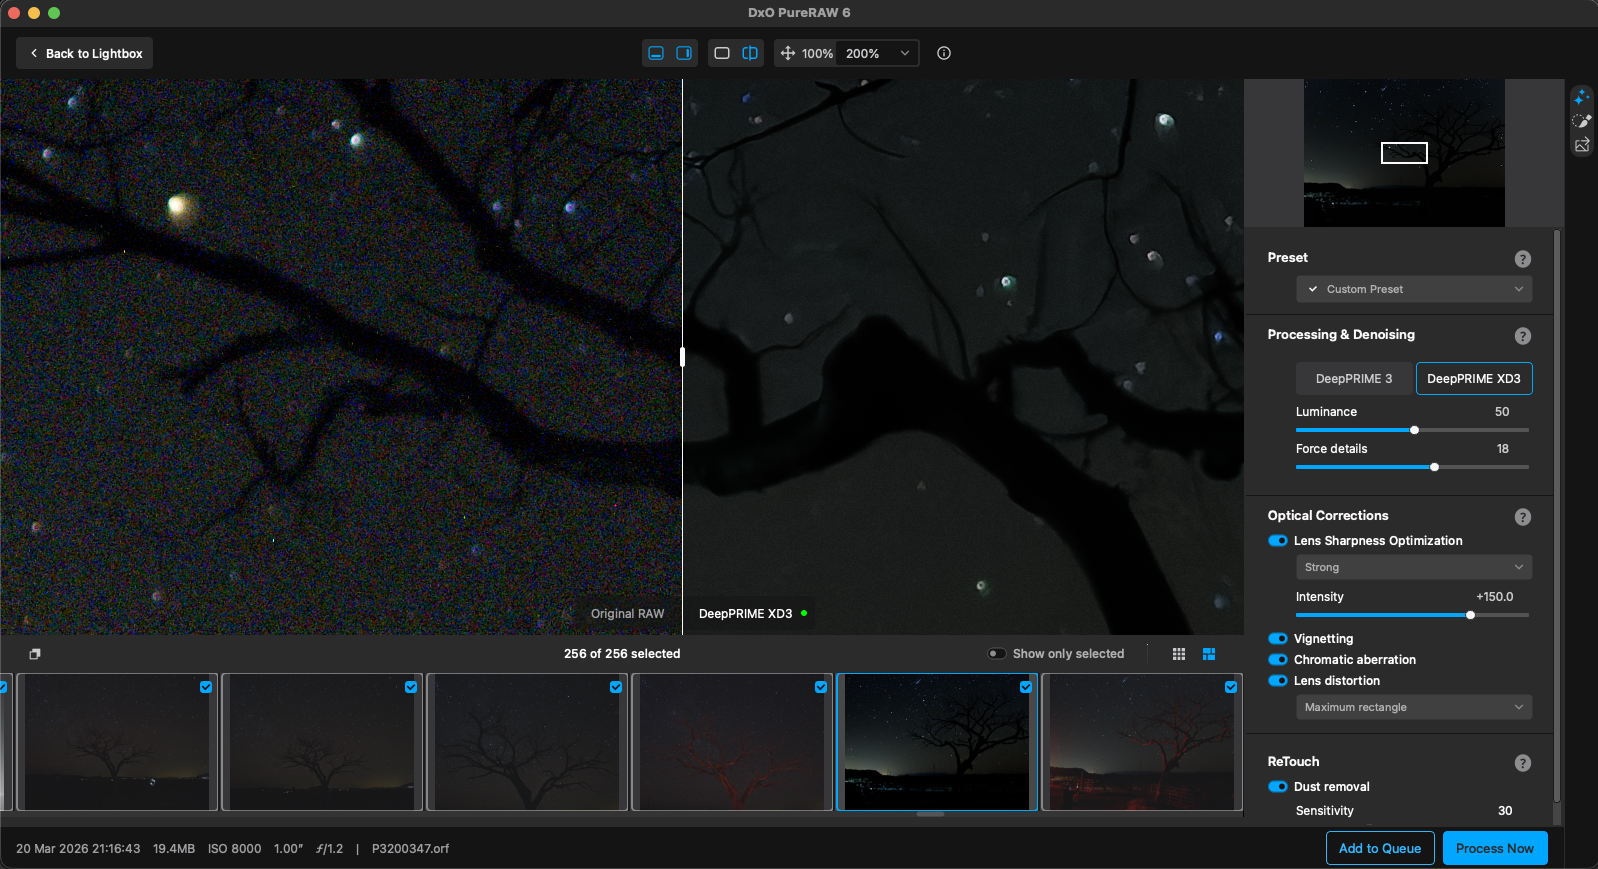Toggle the bottom filmstrip panel icon
The image size is (1598, 869).
pyautogui.click(x=656, y=53)
